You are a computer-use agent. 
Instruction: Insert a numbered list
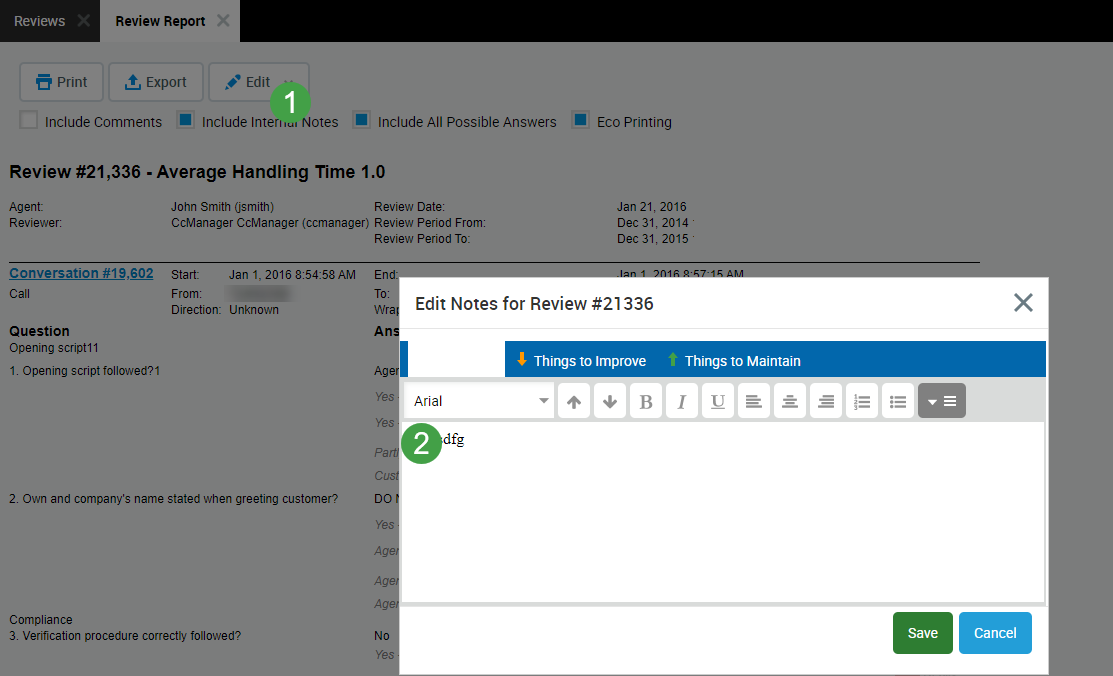862,401
